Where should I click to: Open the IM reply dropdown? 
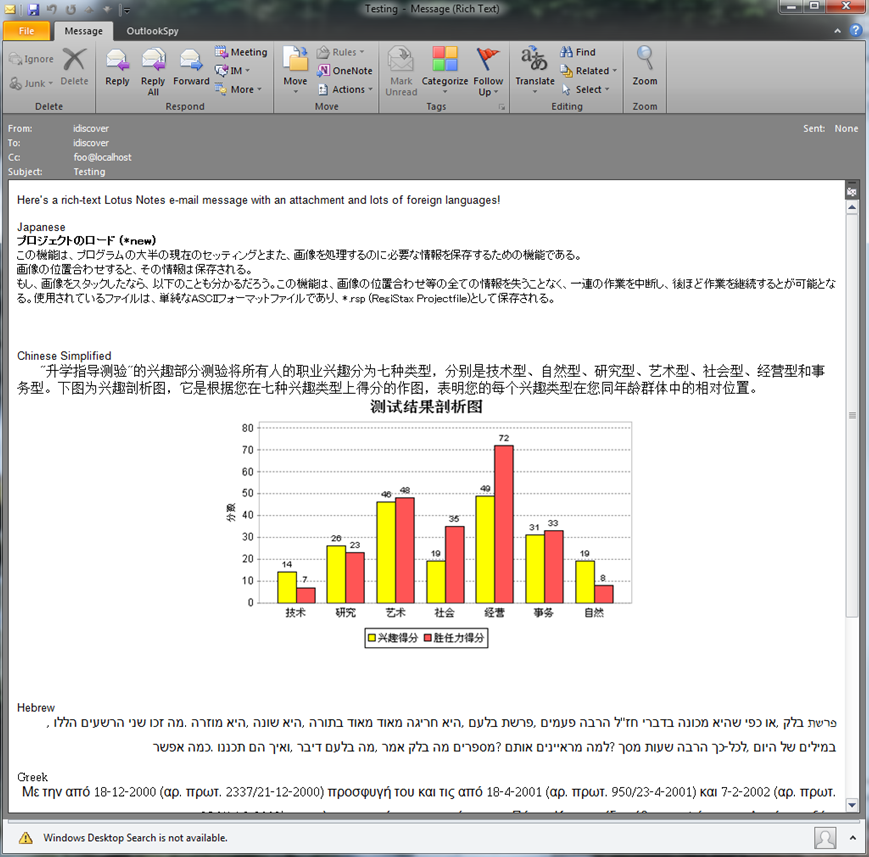[233, 70]
